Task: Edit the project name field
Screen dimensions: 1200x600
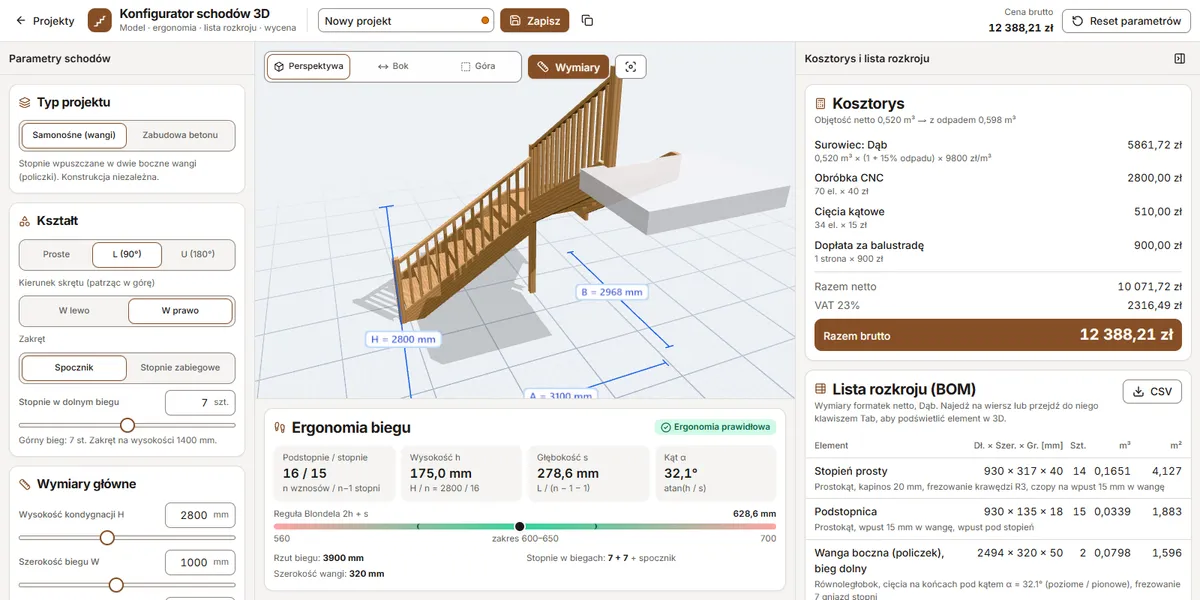Action: click(406, 20)
